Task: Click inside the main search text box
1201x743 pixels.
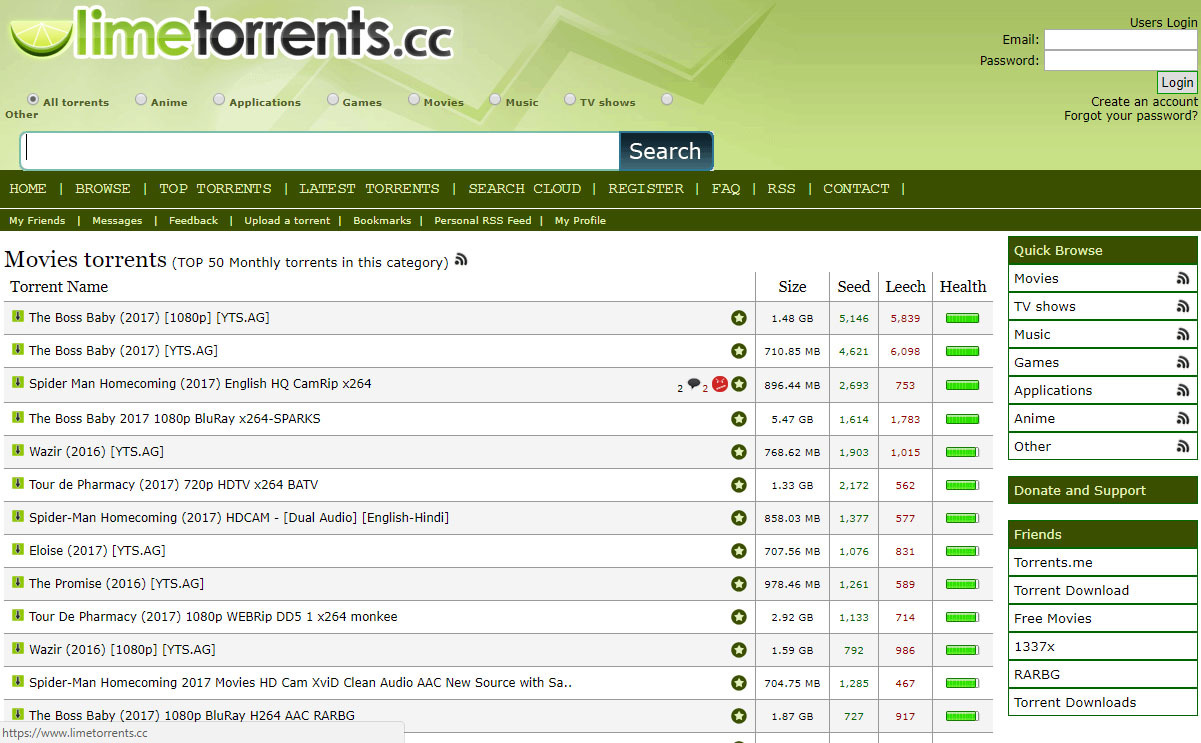Action: point(320,151)
